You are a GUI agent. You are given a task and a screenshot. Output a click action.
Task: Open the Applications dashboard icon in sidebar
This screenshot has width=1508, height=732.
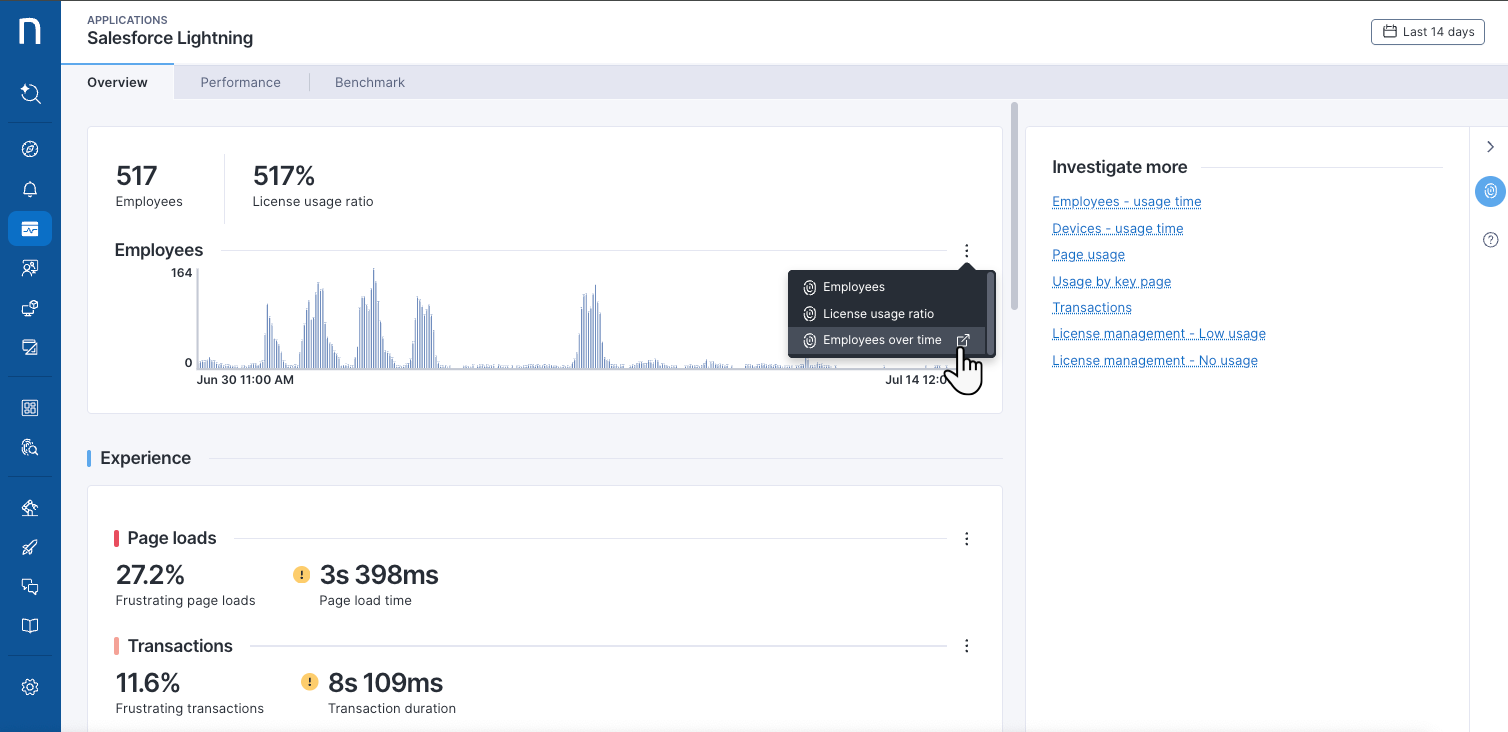coord(30,228)
